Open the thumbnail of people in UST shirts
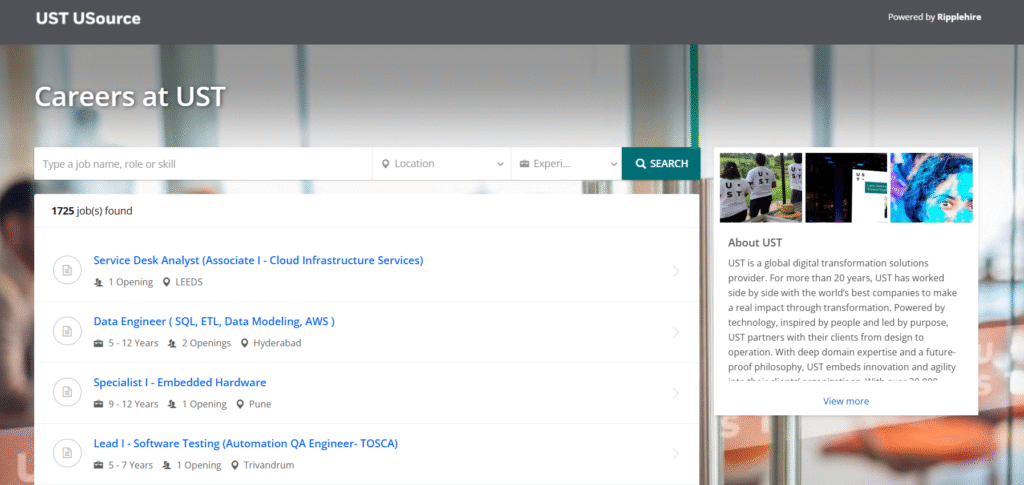1024x485 pixels. coord(761,188)
